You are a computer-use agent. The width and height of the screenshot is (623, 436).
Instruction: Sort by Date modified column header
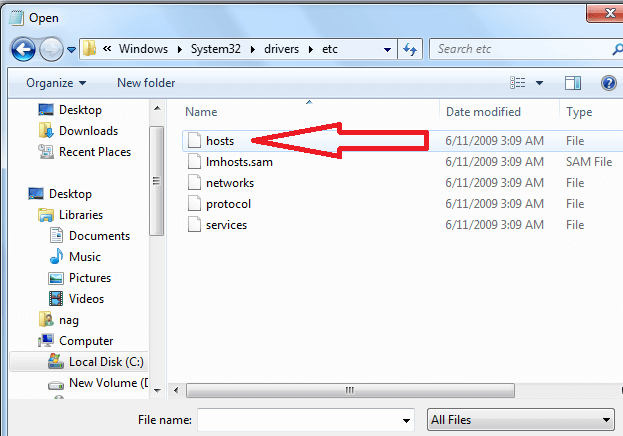click(483, 112)
